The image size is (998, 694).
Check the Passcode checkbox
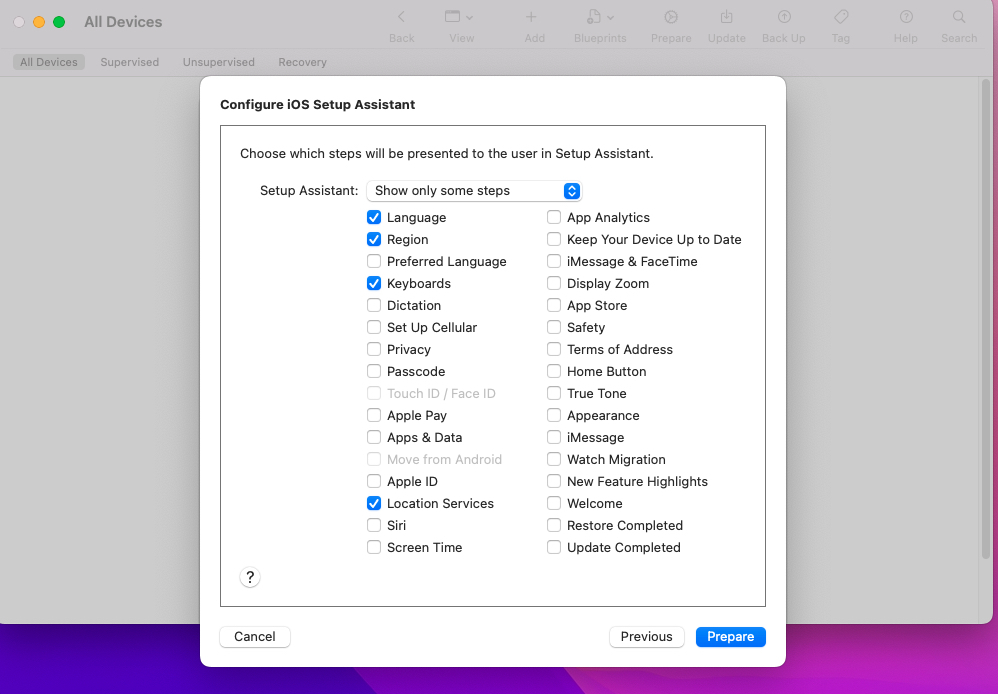point(374,371)
